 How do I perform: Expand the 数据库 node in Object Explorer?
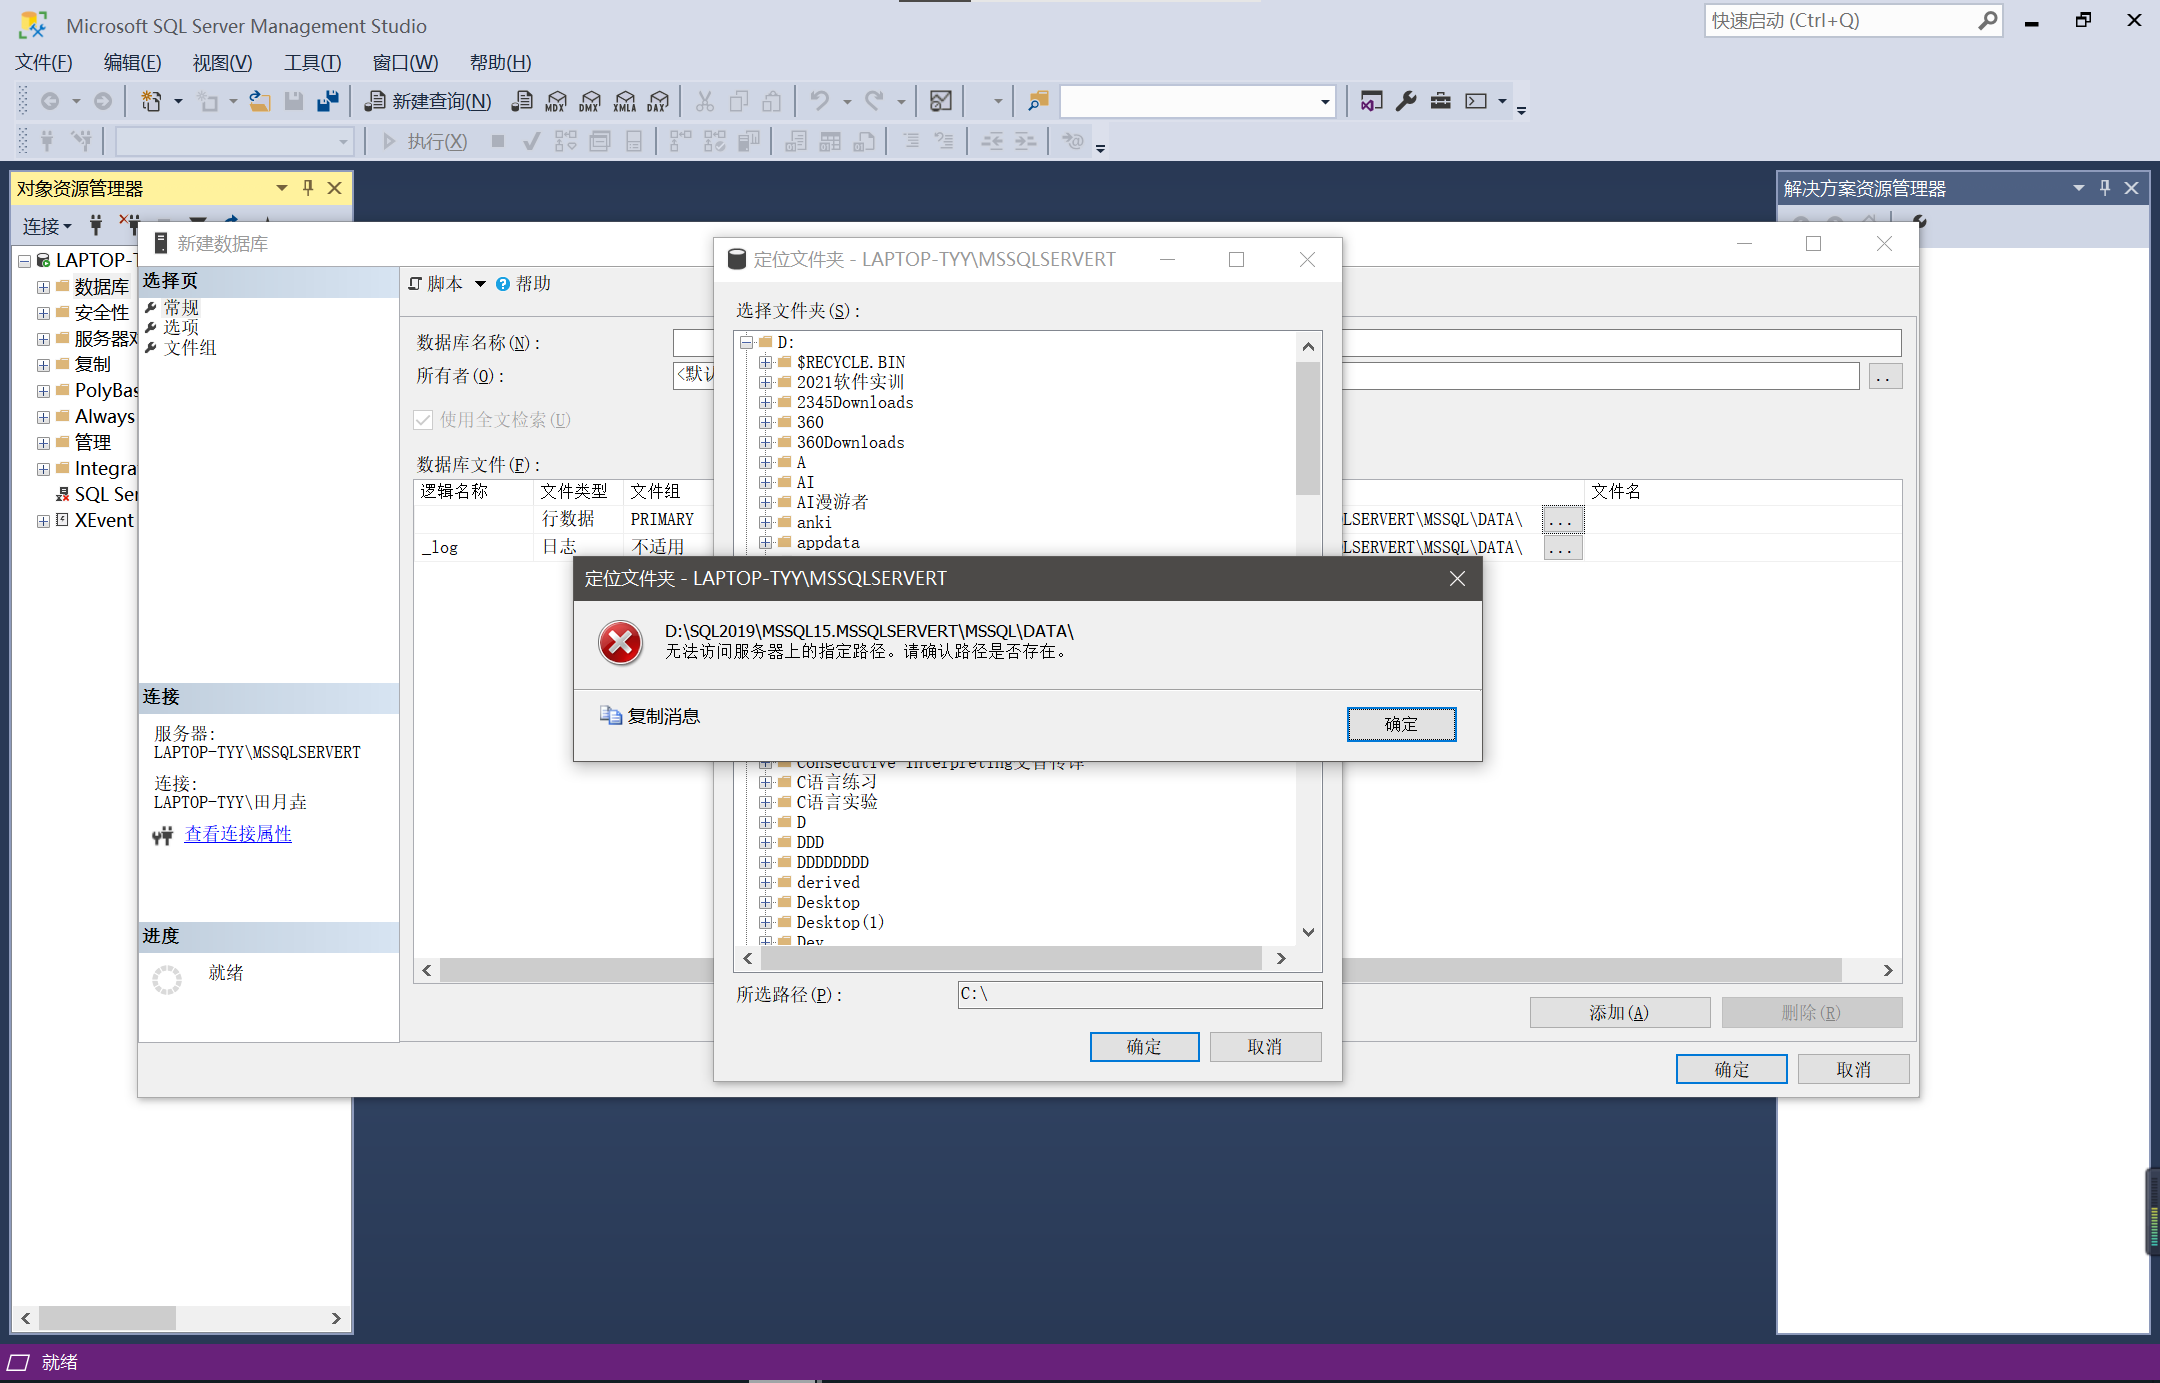[x=43, y=287]
